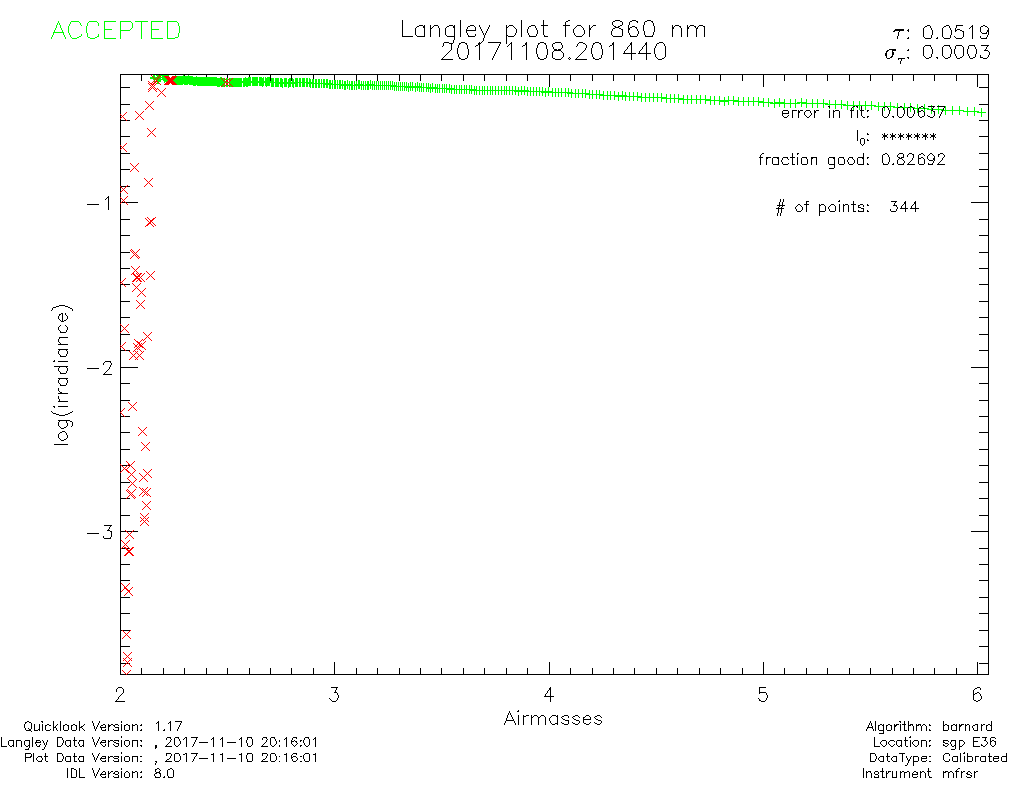1024x786 pixels.
Task: Click y-axis tick label -2
Action: tap(98, 367)
